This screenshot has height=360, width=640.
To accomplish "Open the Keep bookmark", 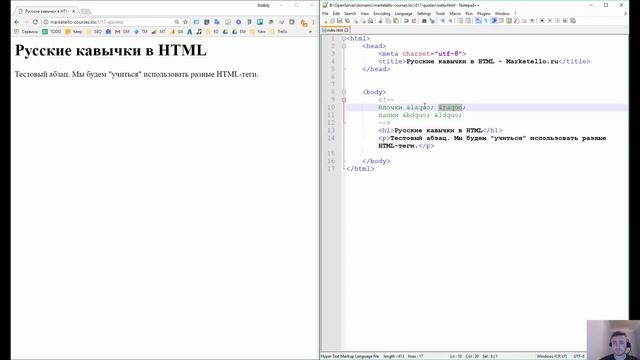I will pos(74,31).
